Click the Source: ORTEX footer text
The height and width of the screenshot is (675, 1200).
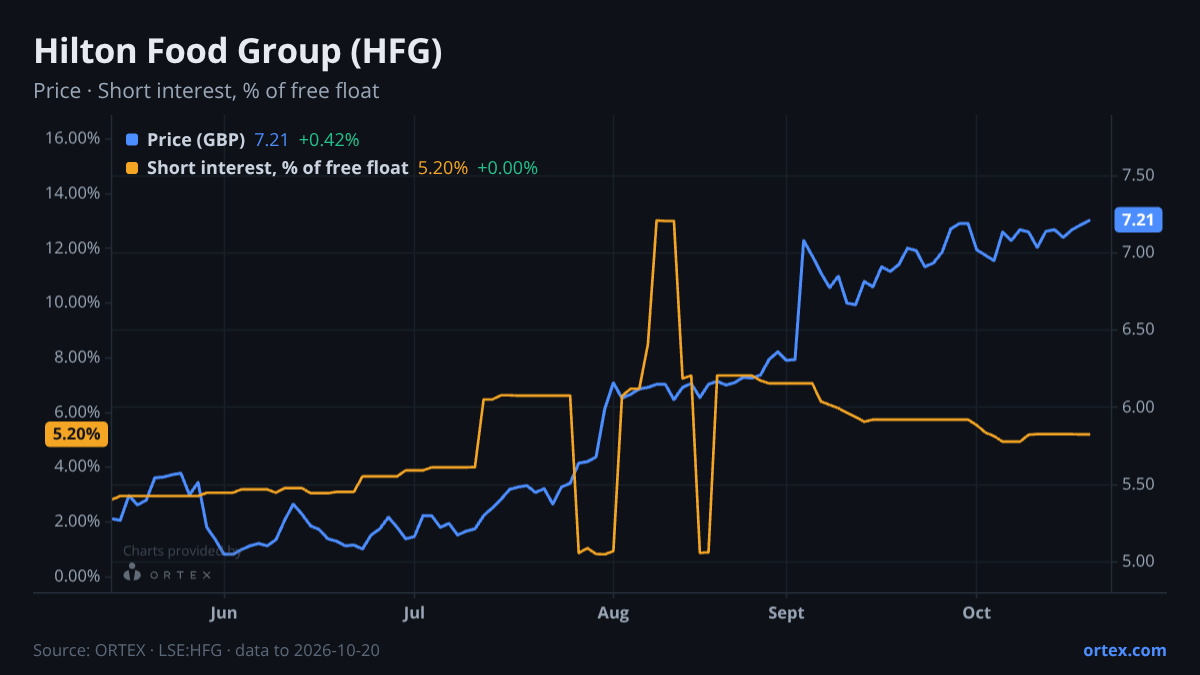point(206,650)
